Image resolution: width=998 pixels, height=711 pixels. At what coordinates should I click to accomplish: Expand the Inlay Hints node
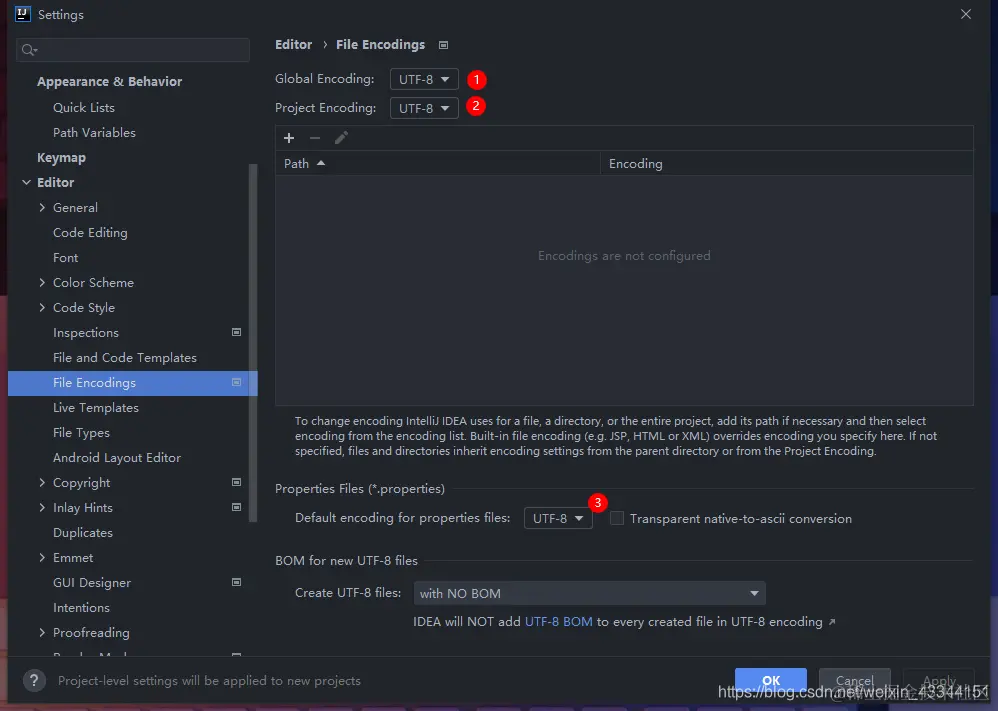coord(42,507)
